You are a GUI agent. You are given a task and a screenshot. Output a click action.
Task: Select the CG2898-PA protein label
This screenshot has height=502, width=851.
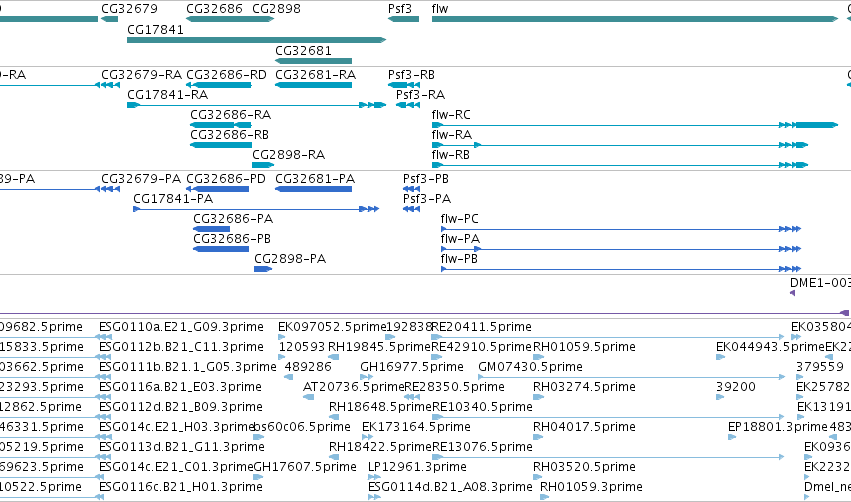(290, 259)
